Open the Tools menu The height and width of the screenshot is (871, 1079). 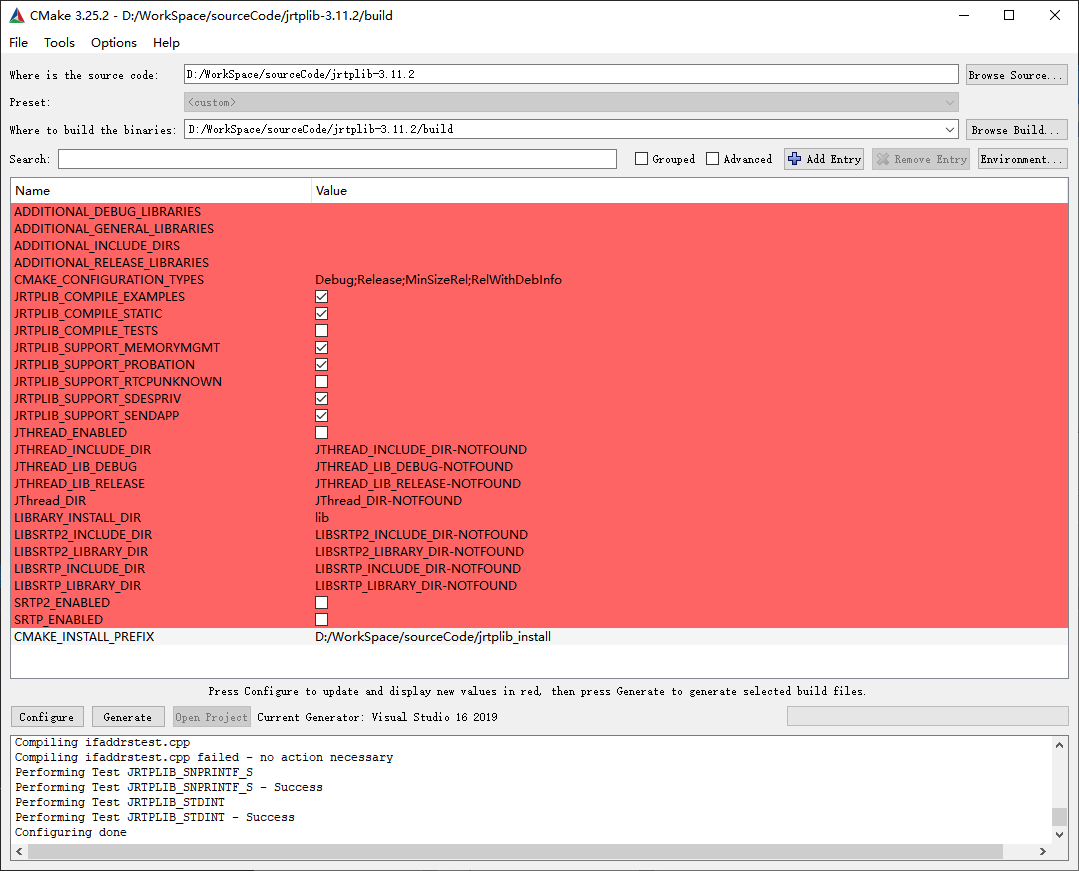tap(59, 43)
